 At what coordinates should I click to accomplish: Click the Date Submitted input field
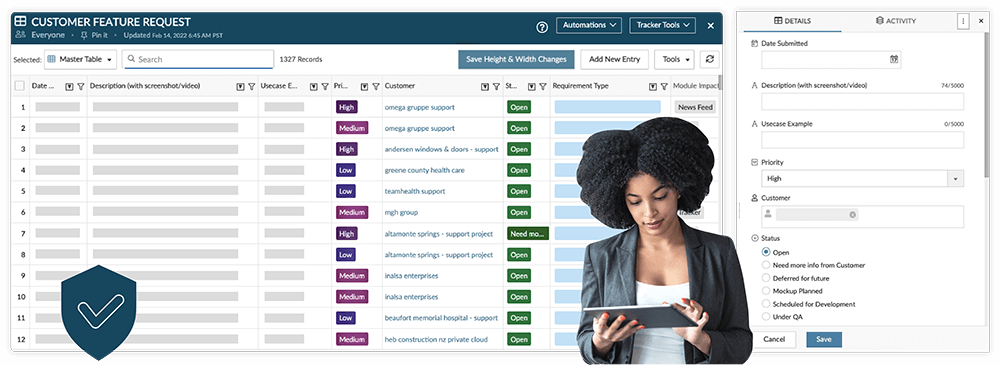pyautogui.click(x=831, y=59)
